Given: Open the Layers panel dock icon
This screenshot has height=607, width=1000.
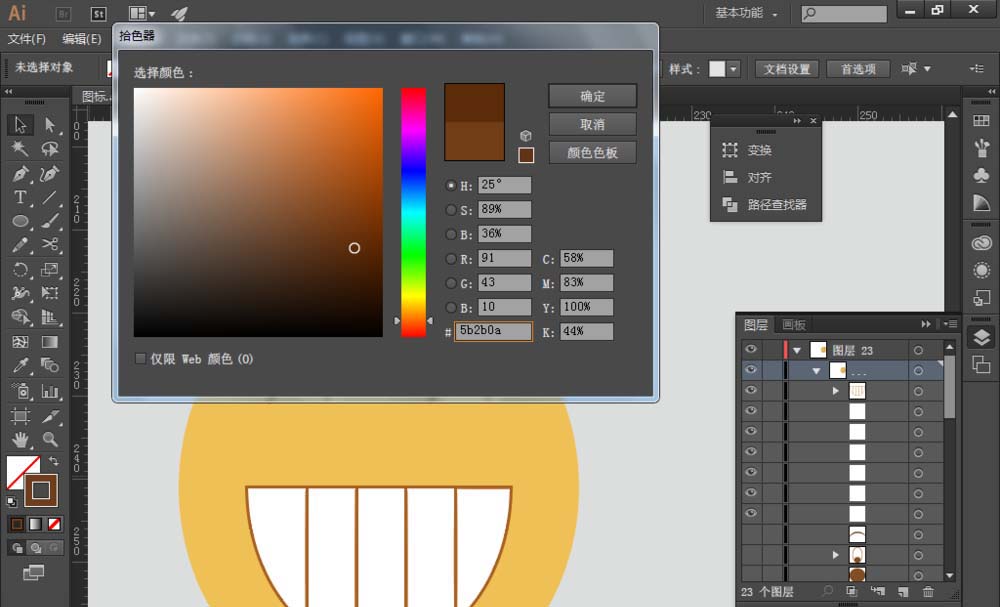Looking at the screenshot, I should 982,337.
